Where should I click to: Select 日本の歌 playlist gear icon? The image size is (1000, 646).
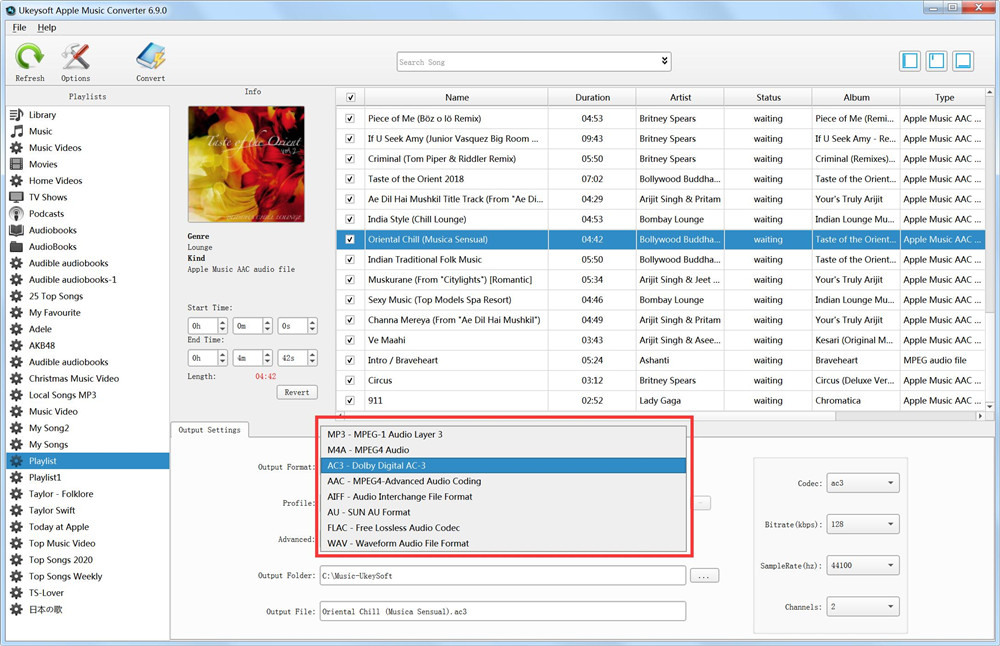pyautogui.click(x=17, y=610)
